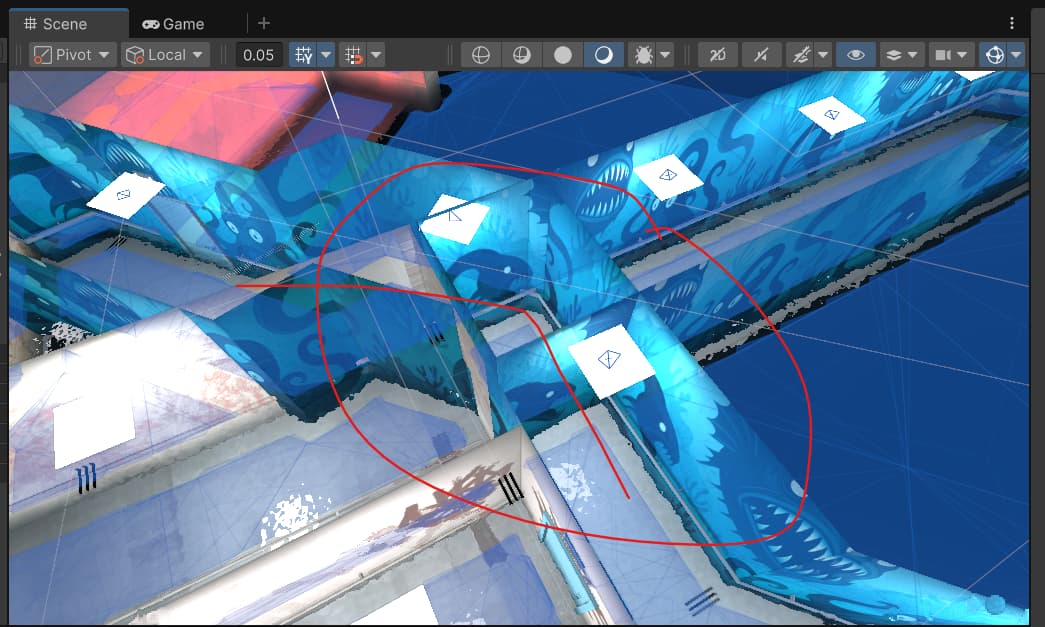Click the stacked layers icon in toolbar
1045x627 pixels.
pos(894,56)
